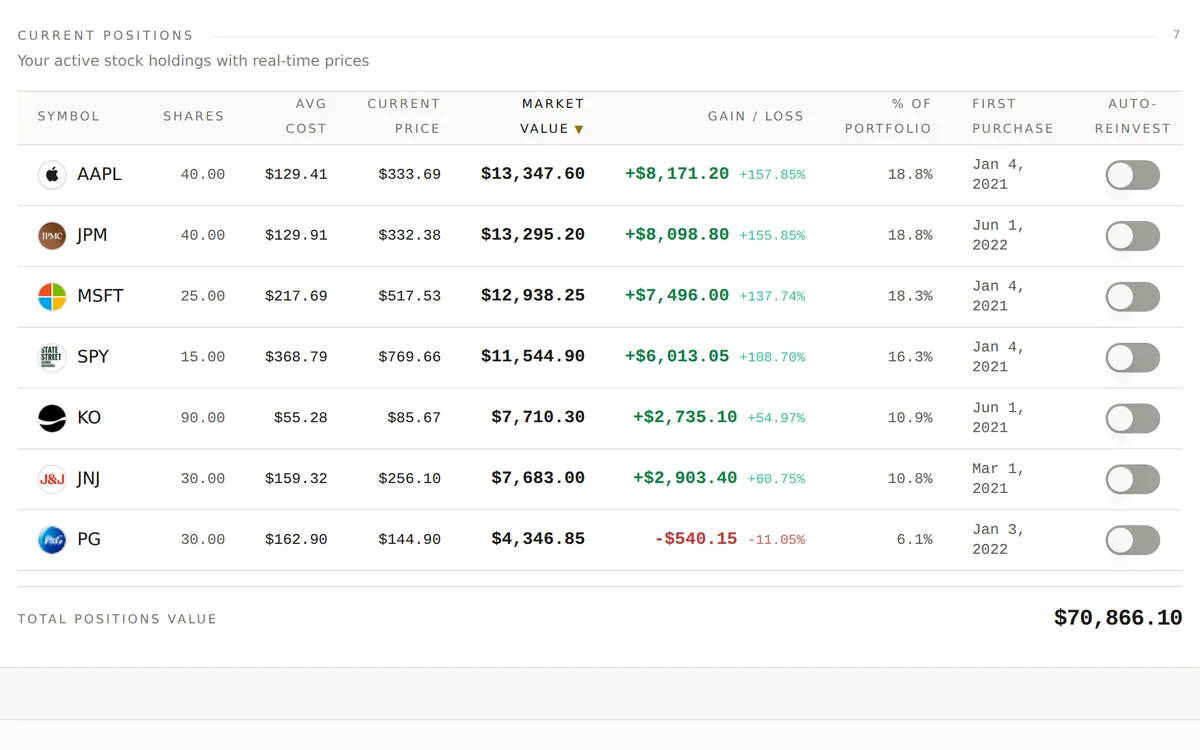The image size is (1200, 750).
Task: Click AAPL market value $13,347.60
Action: point(533,174)
